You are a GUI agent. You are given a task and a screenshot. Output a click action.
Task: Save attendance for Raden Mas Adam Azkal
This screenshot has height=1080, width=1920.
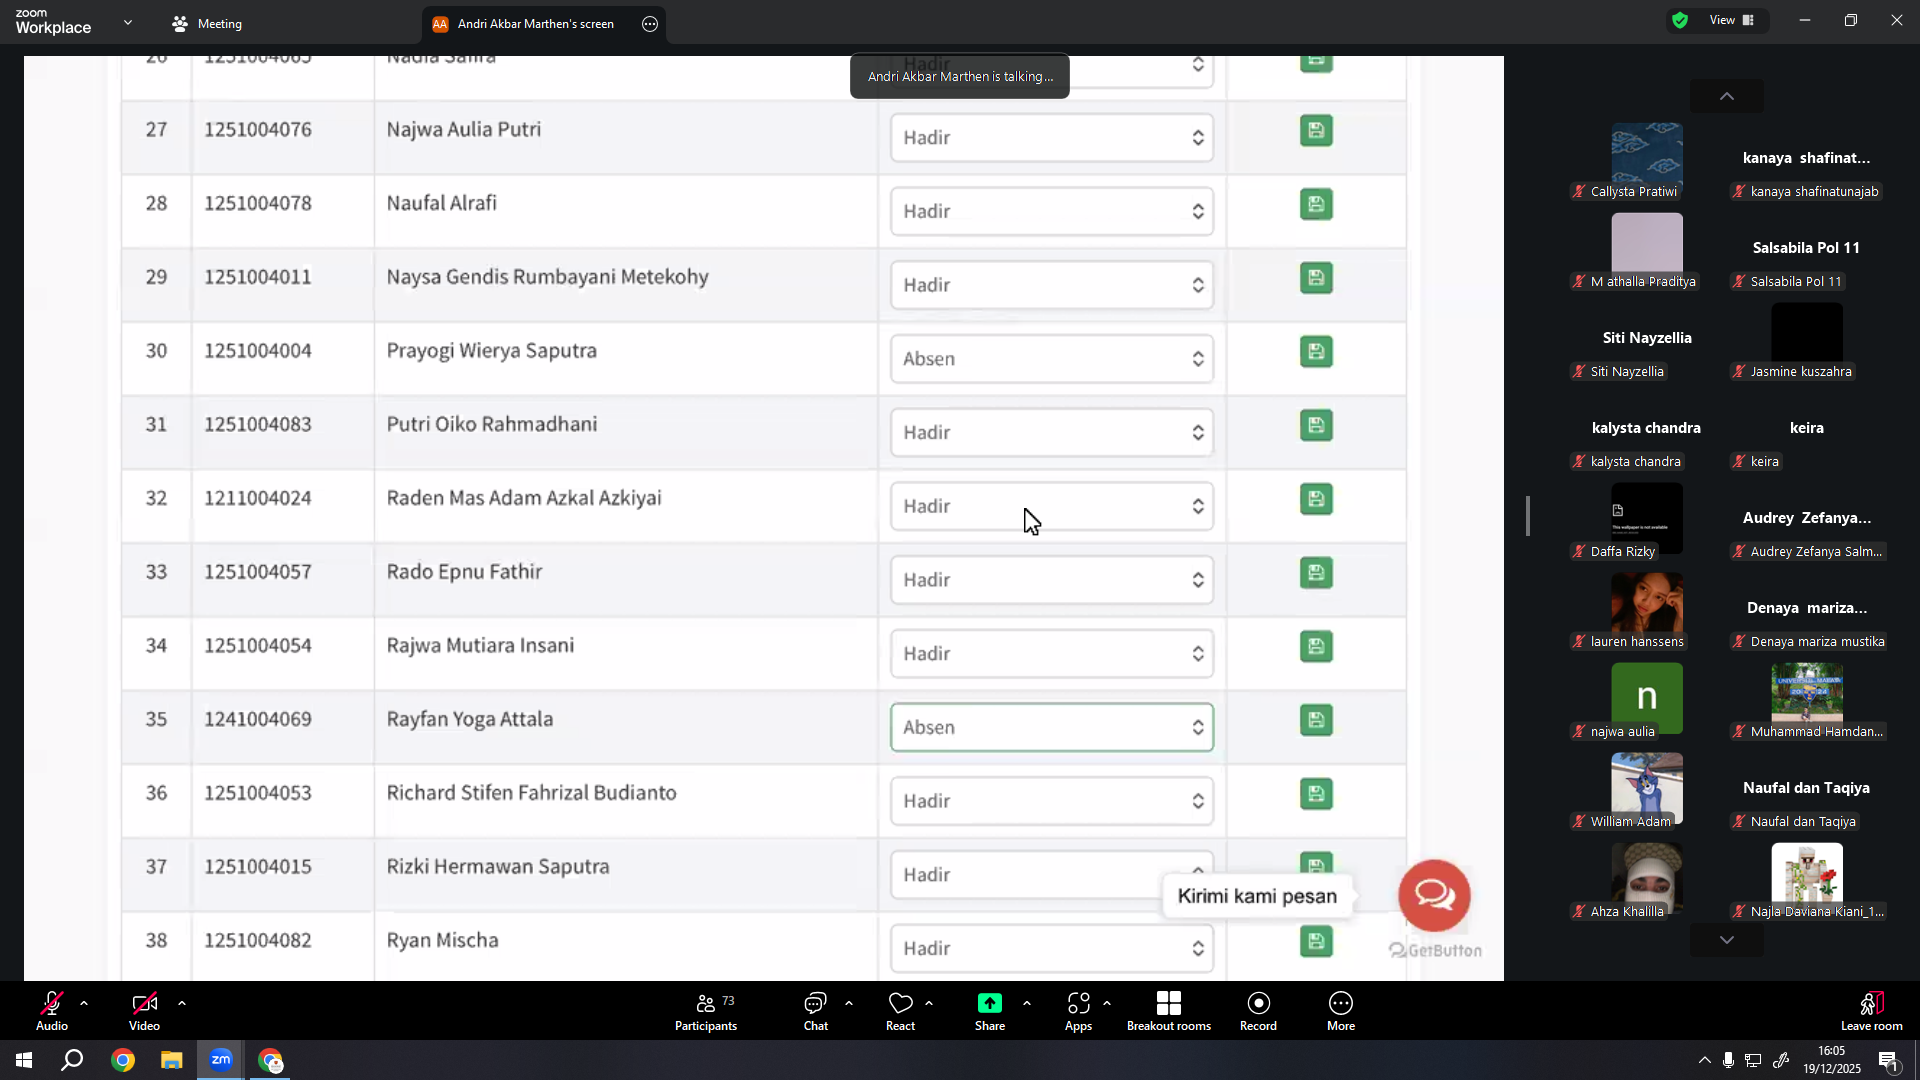pyautogui.click(x=1316, y=500)
